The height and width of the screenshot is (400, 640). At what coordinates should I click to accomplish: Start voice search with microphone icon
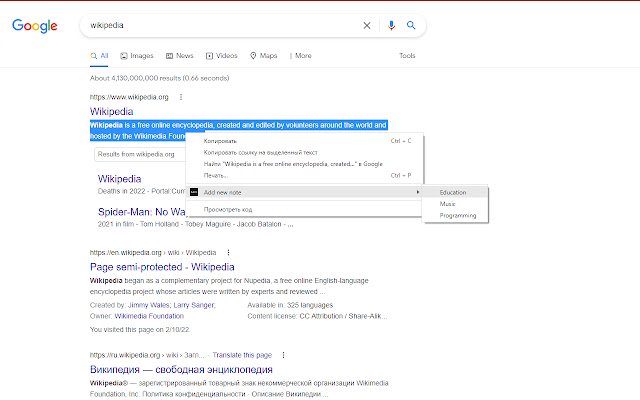[x=391, y=25]
